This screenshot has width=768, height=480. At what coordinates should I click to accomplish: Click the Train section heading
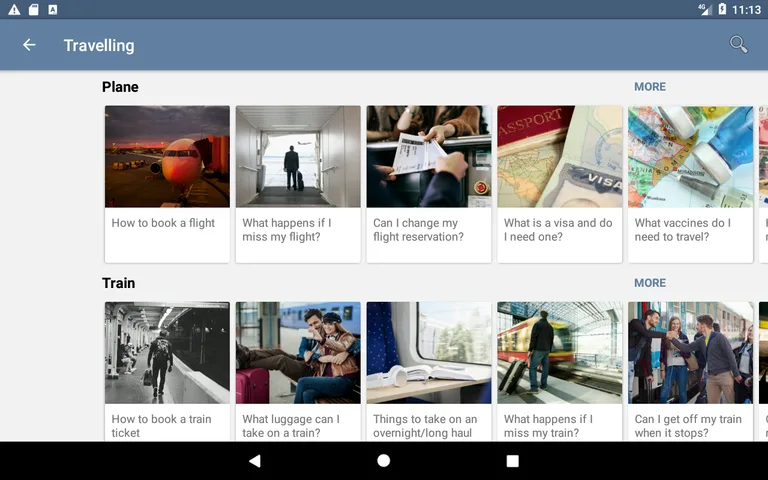click(119, 283)
